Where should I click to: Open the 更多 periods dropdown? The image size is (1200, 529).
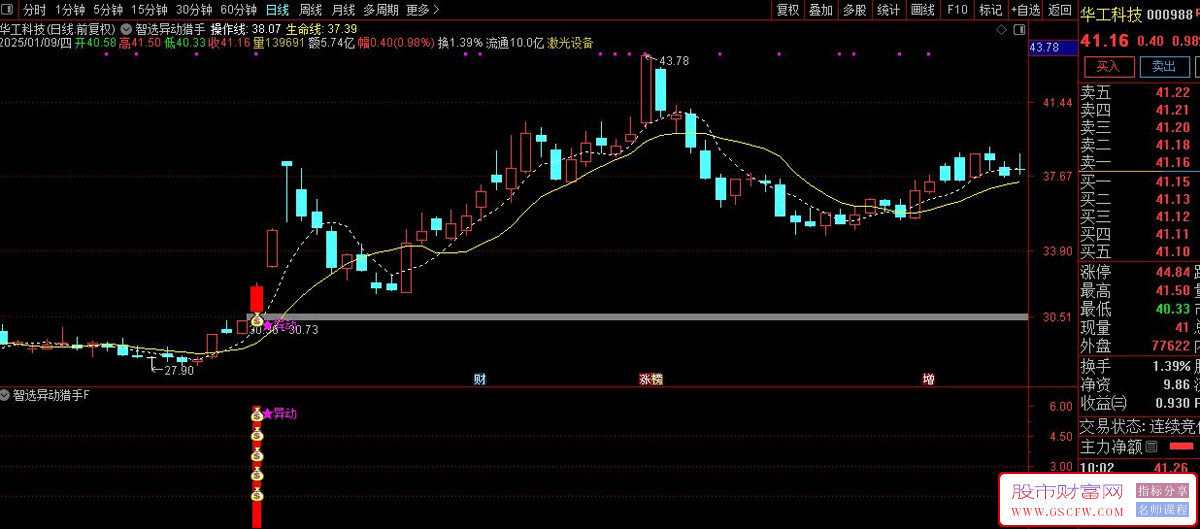pos(423,10)
